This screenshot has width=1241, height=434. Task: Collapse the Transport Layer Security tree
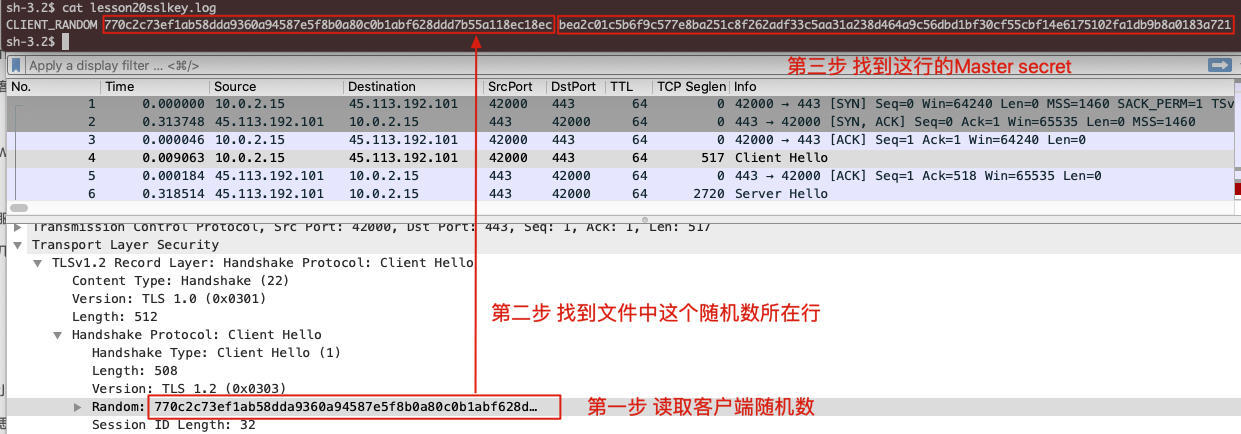(18, 245)
